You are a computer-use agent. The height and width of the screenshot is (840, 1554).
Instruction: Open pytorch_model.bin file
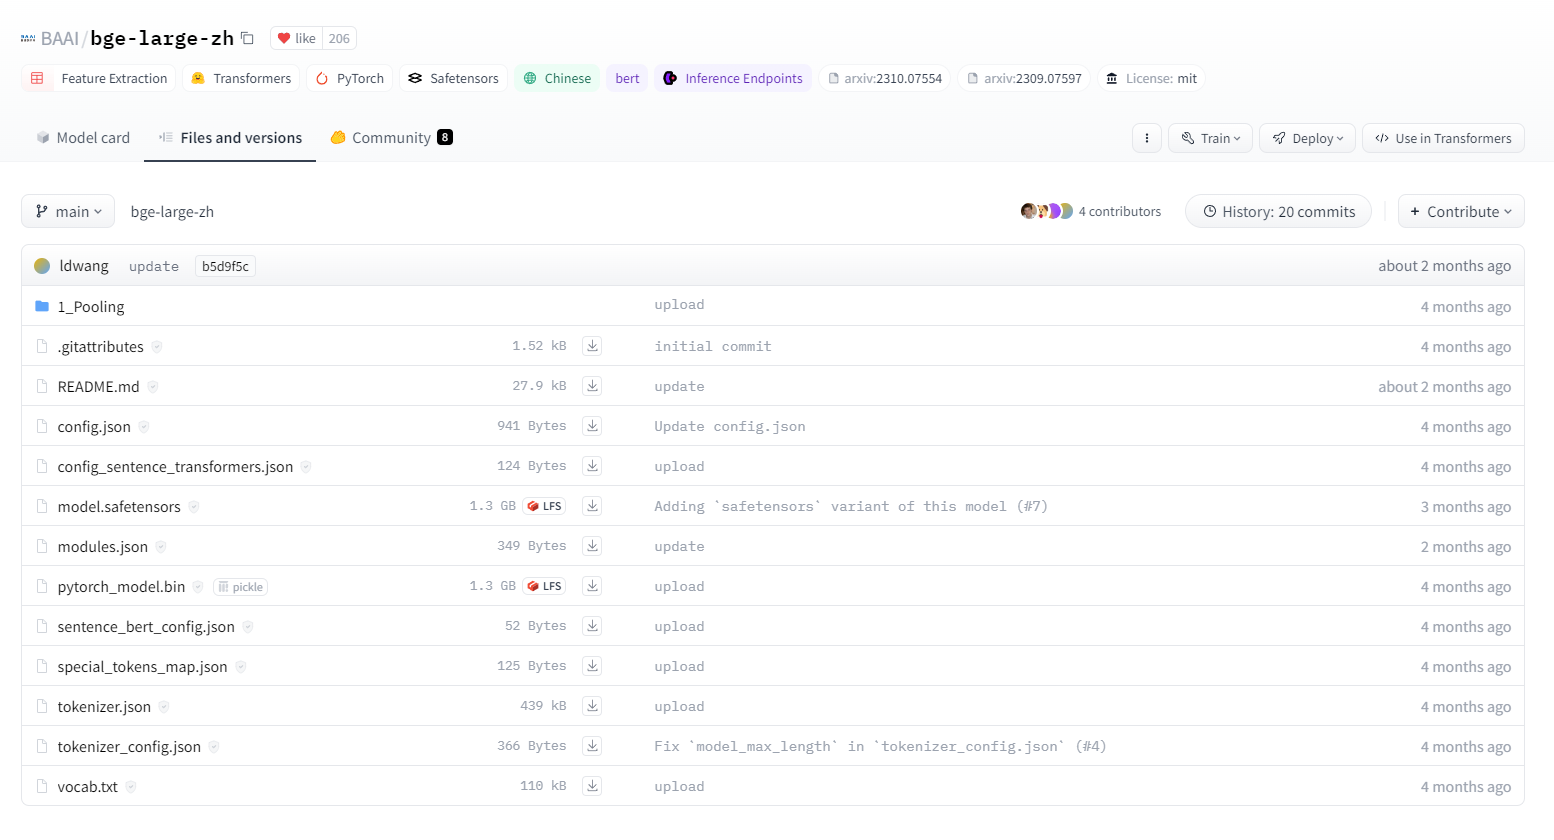pyautogui.click(x=121, y=587)
